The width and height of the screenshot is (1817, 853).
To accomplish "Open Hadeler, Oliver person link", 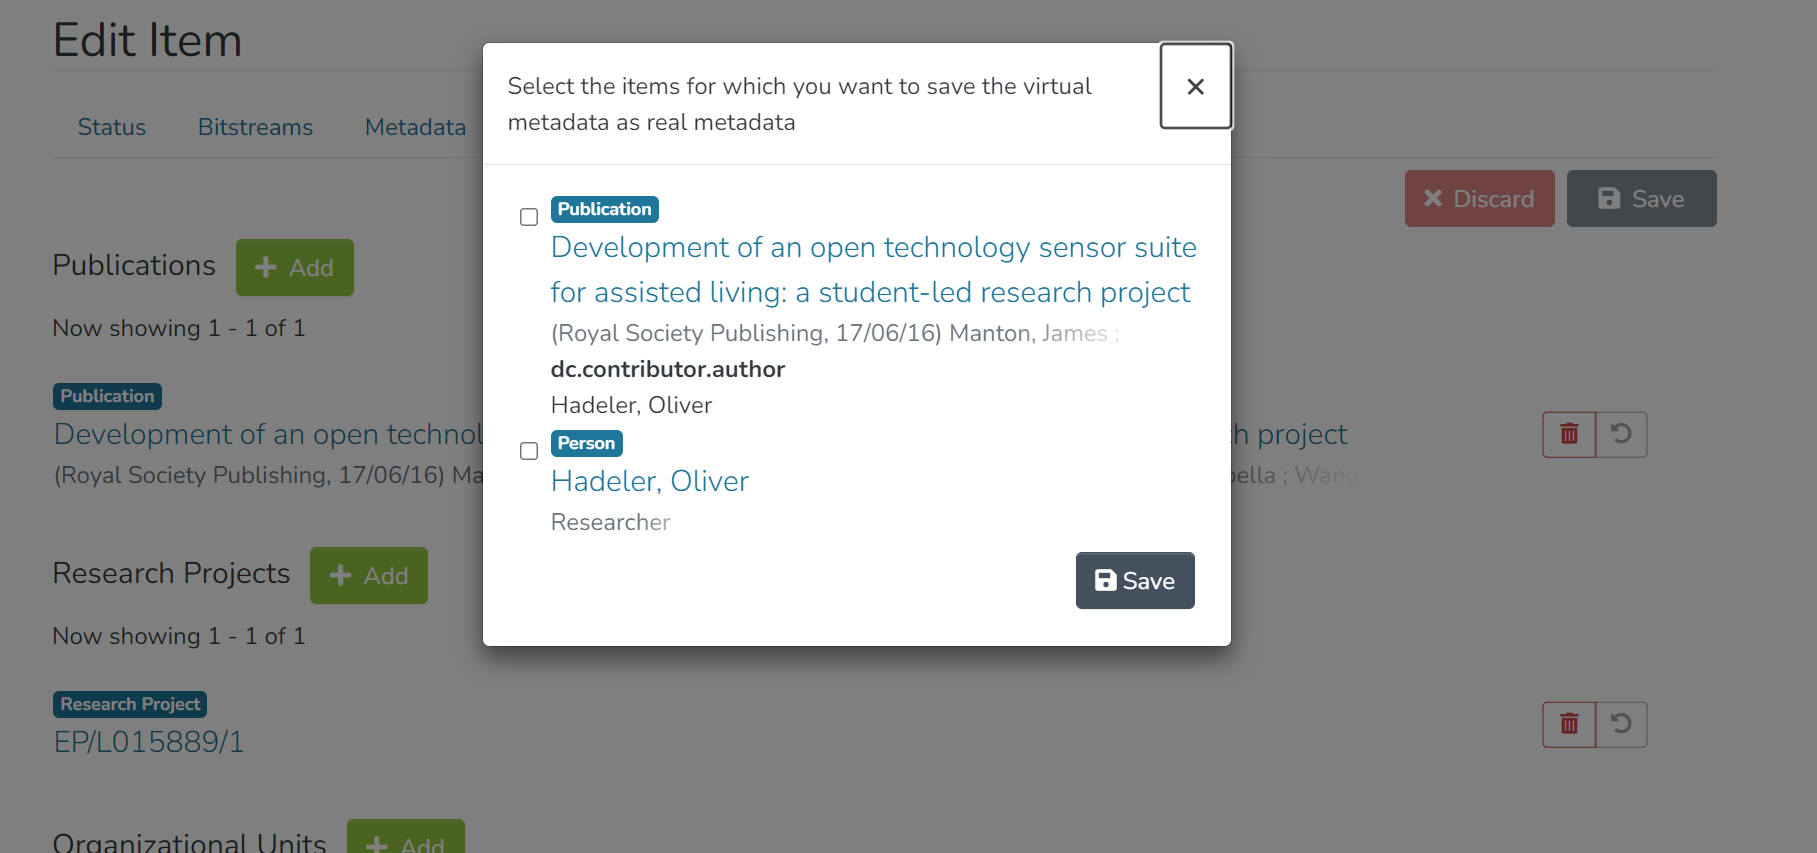I will (x=649, y=481).
